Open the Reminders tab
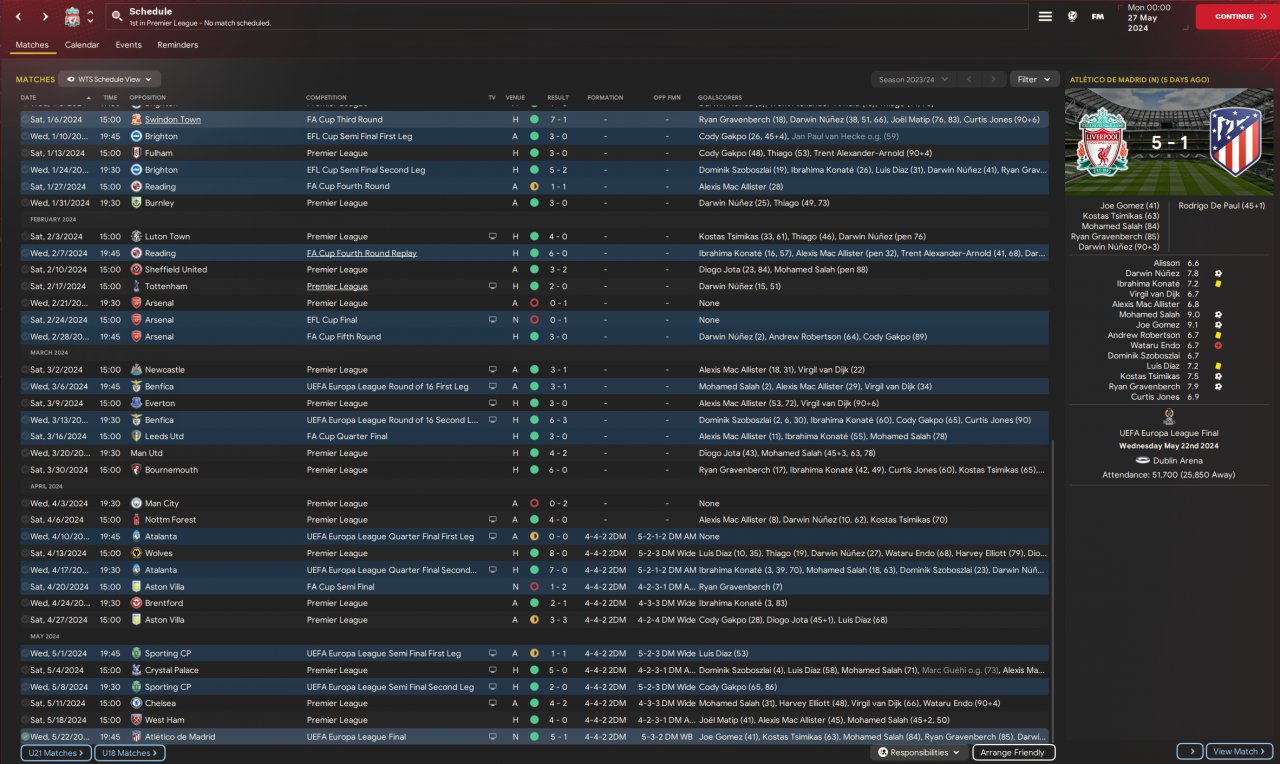This screenshot has width=1280, height=764. (177, 45)
